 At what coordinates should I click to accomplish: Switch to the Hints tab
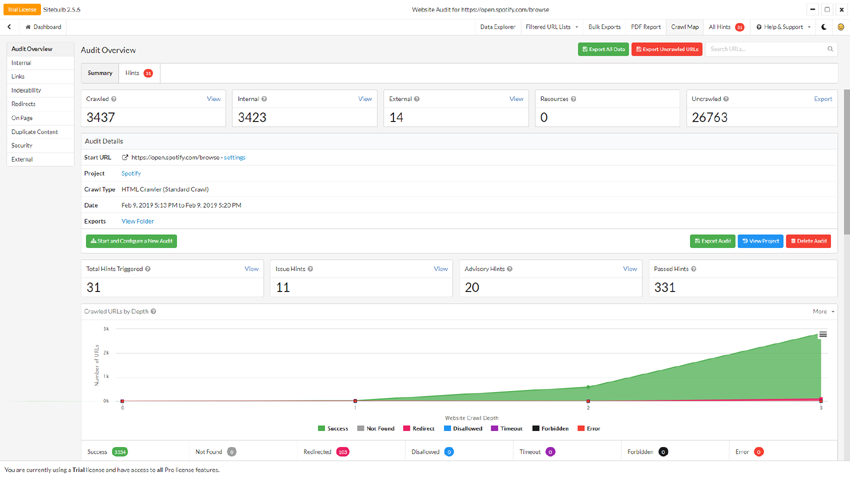pyautogui.click(x=139, y=73)
